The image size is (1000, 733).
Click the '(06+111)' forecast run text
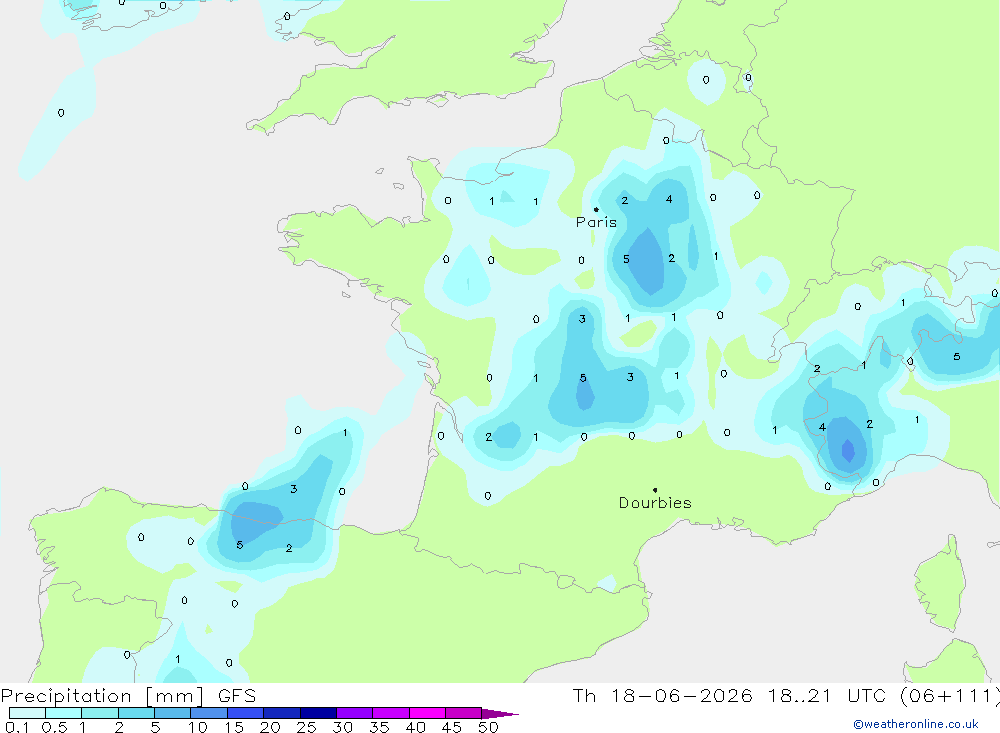949,696
